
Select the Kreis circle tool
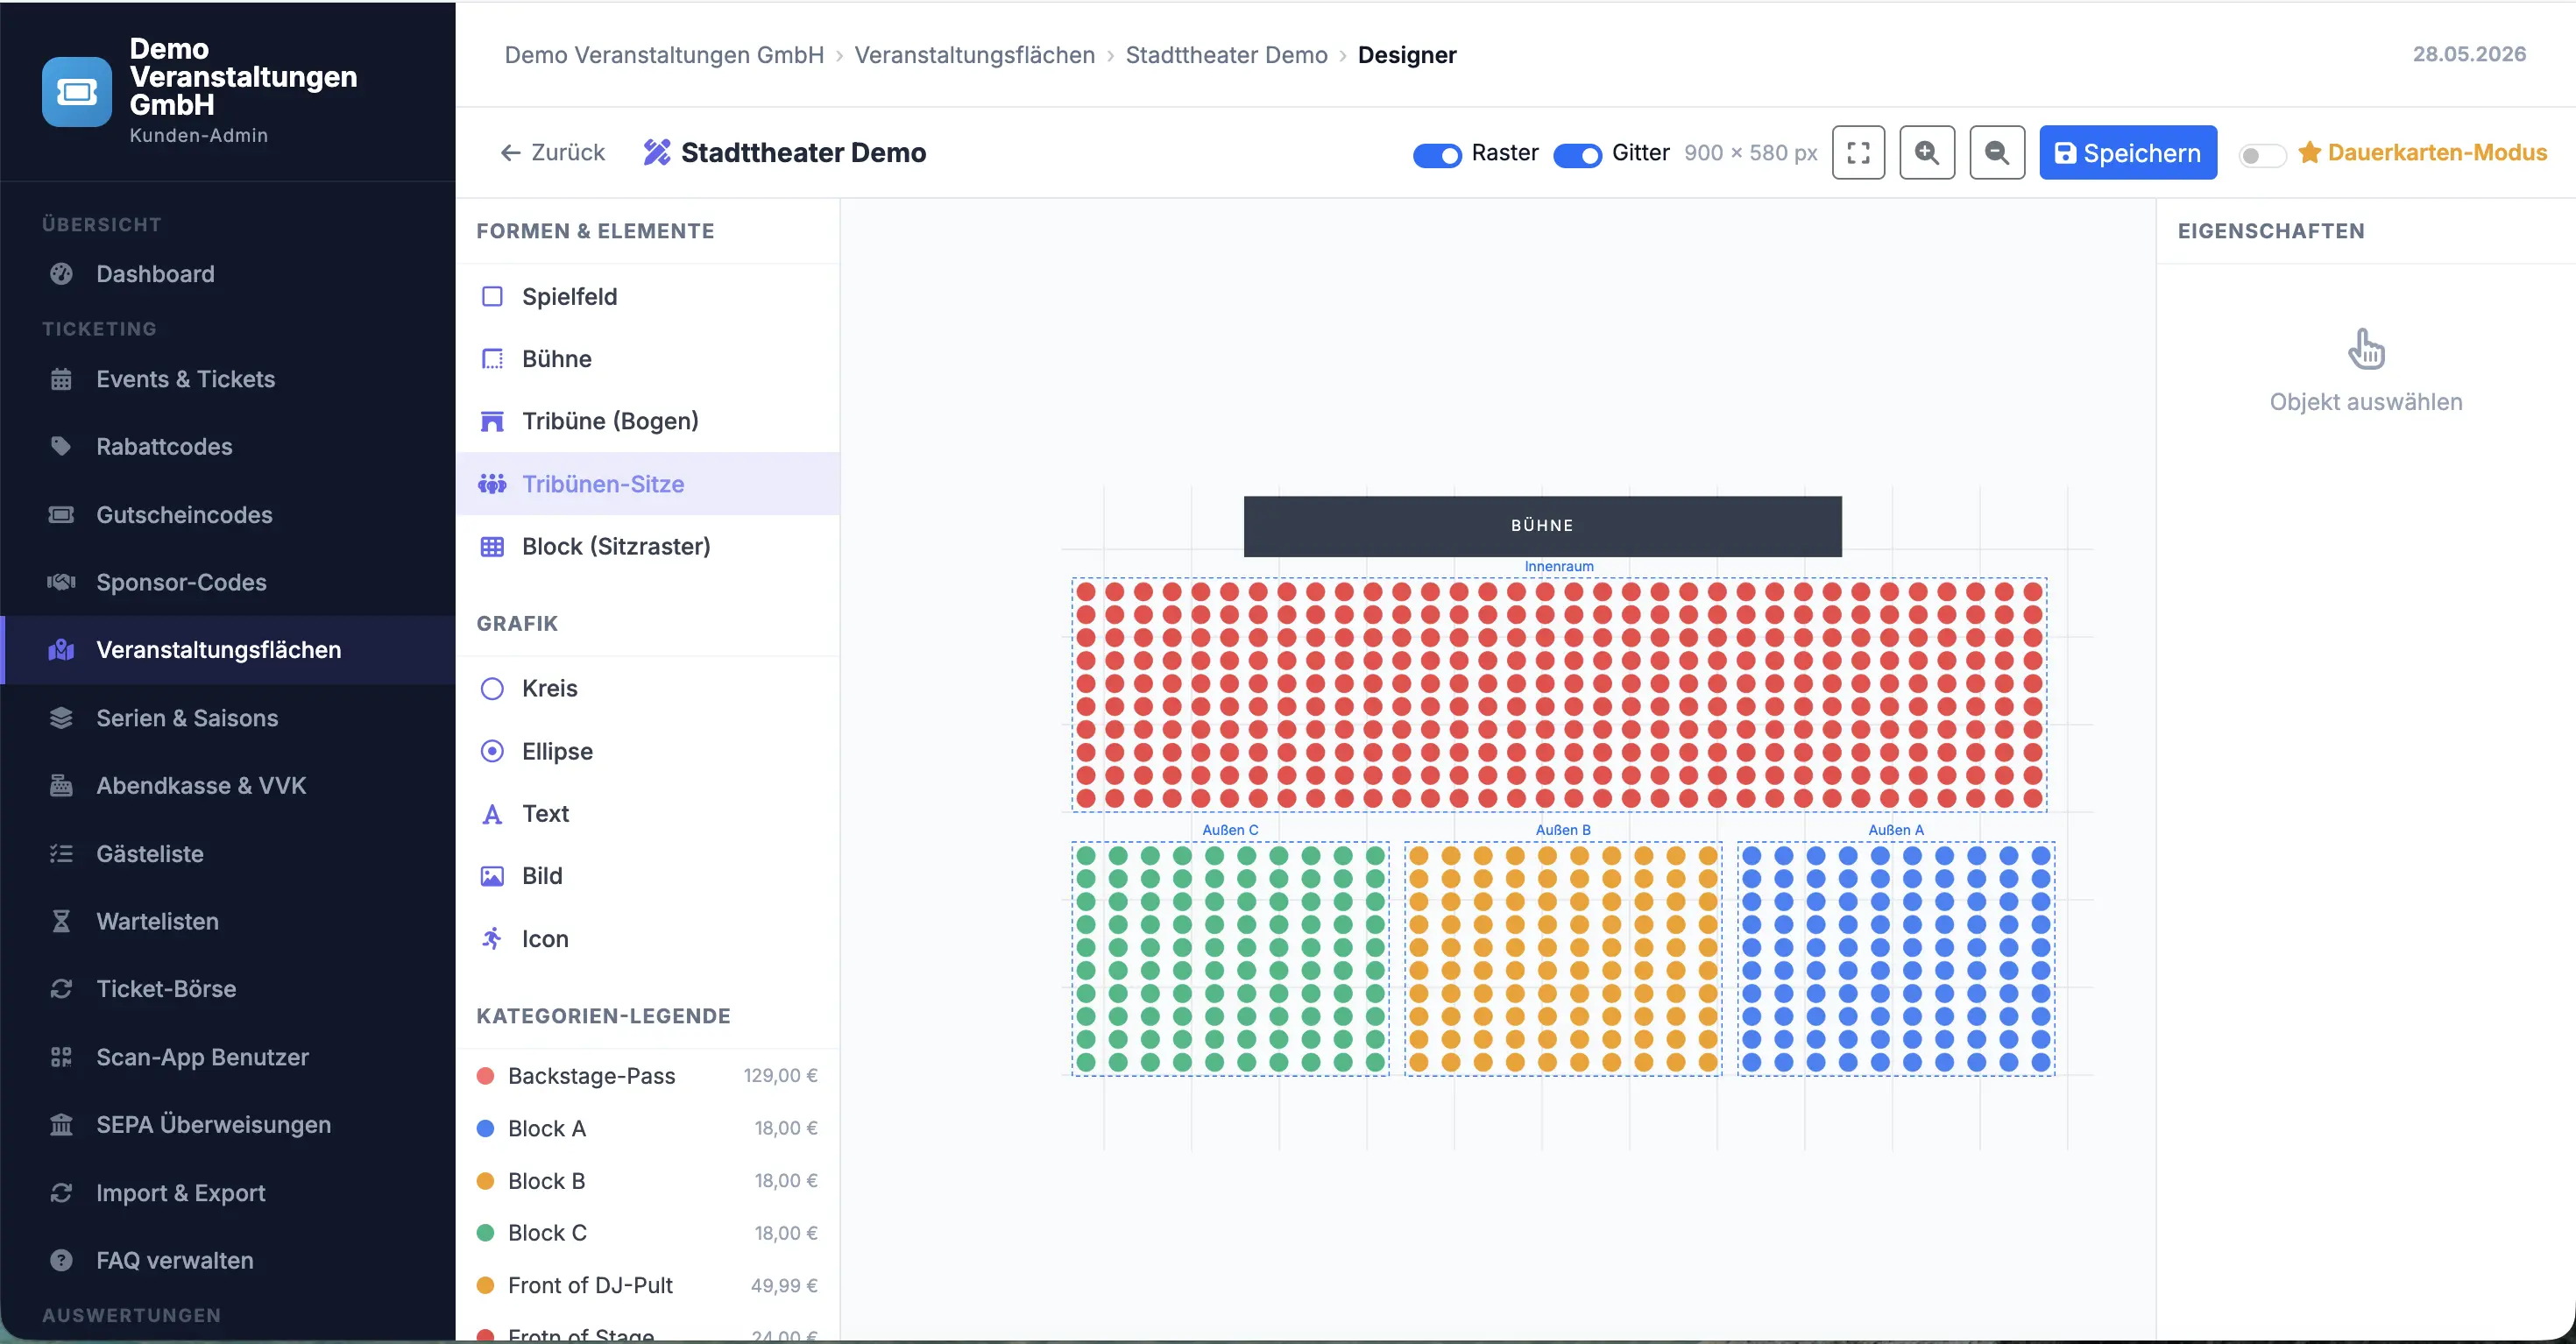[648, 688]
